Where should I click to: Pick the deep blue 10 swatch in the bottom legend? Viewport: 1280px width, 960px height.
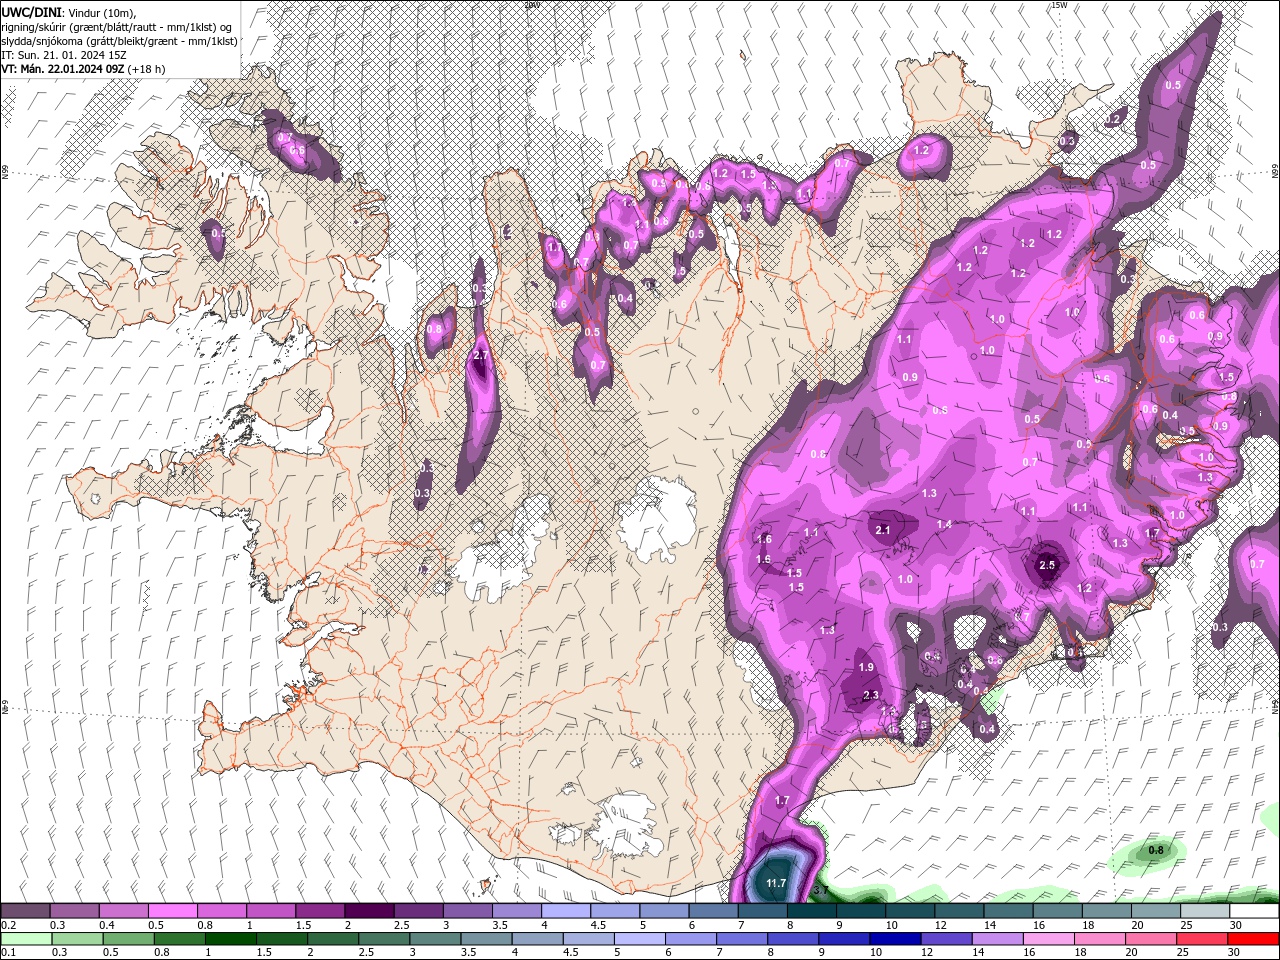[x=894, y=938]
